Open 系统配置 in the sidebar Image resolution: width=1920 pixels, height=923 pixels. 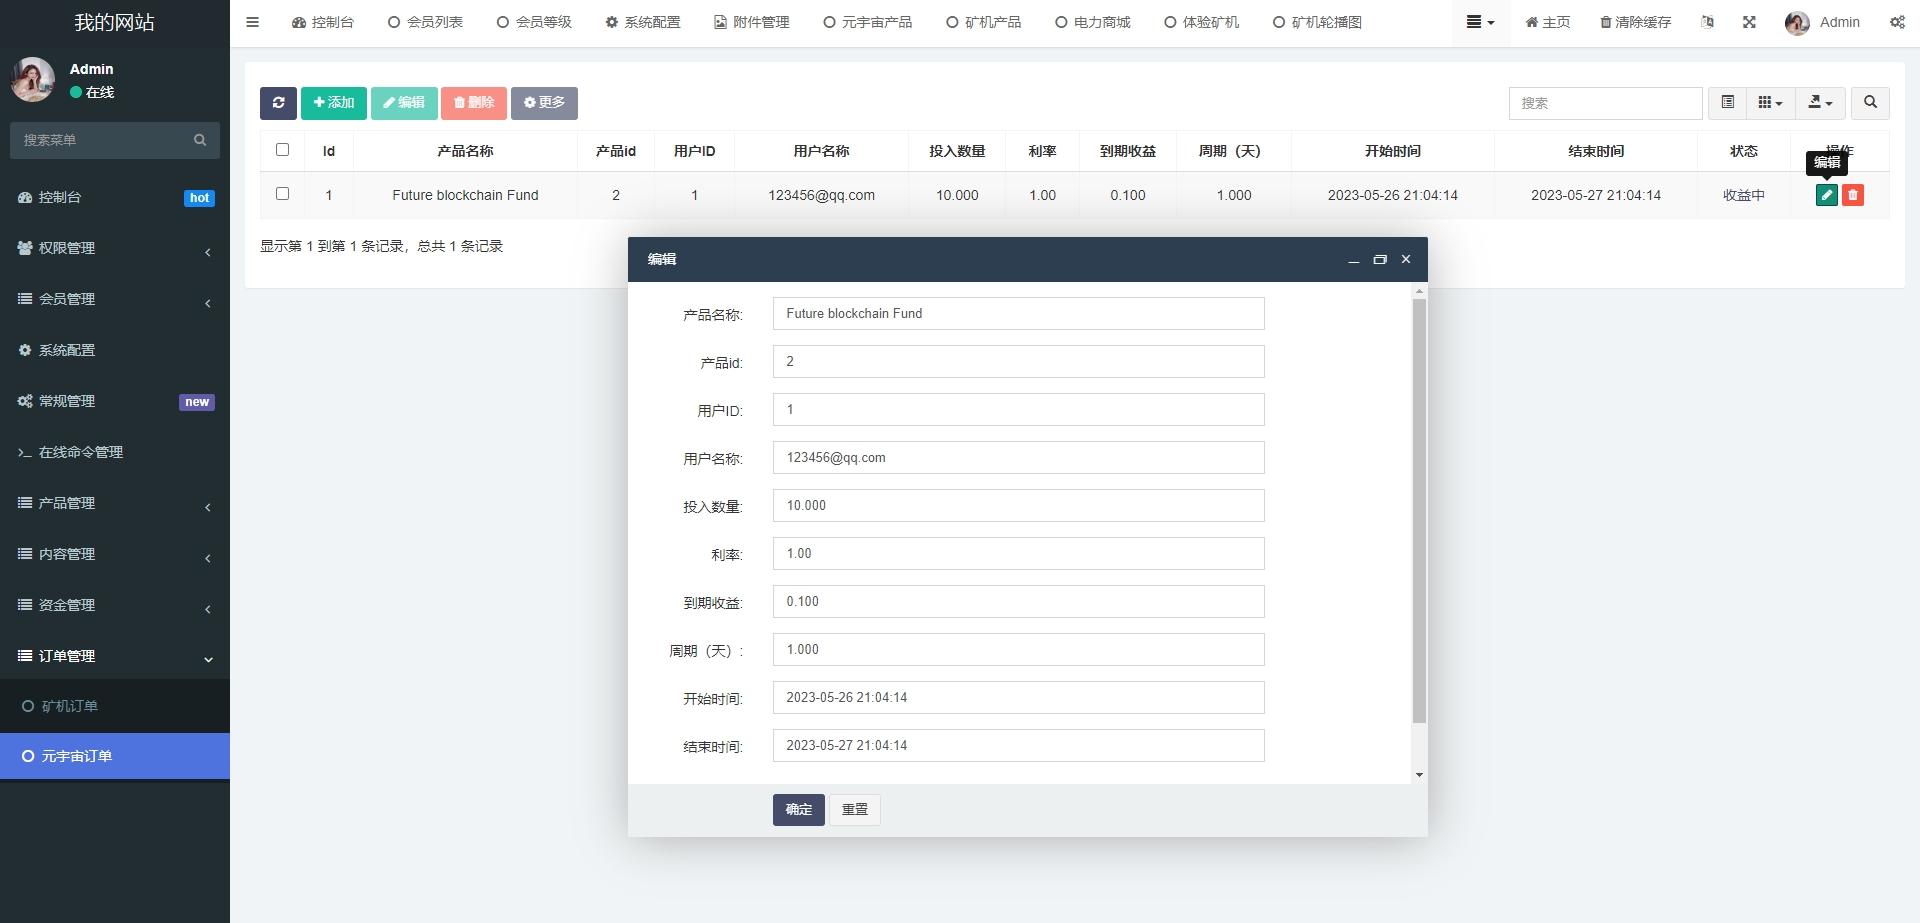[115, 350]
